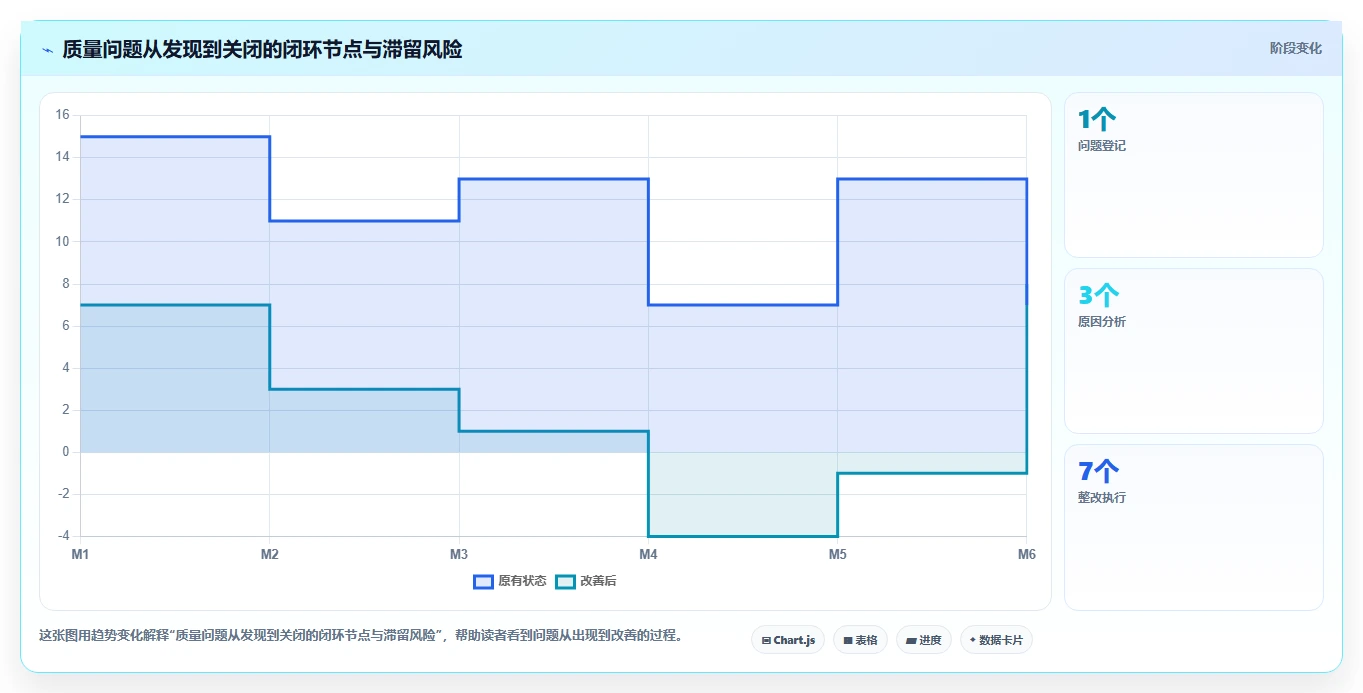This screenshot has width=1363, height=693.
Task: Click the M6 x-axis label
Action: click(x=1026, y=554)
